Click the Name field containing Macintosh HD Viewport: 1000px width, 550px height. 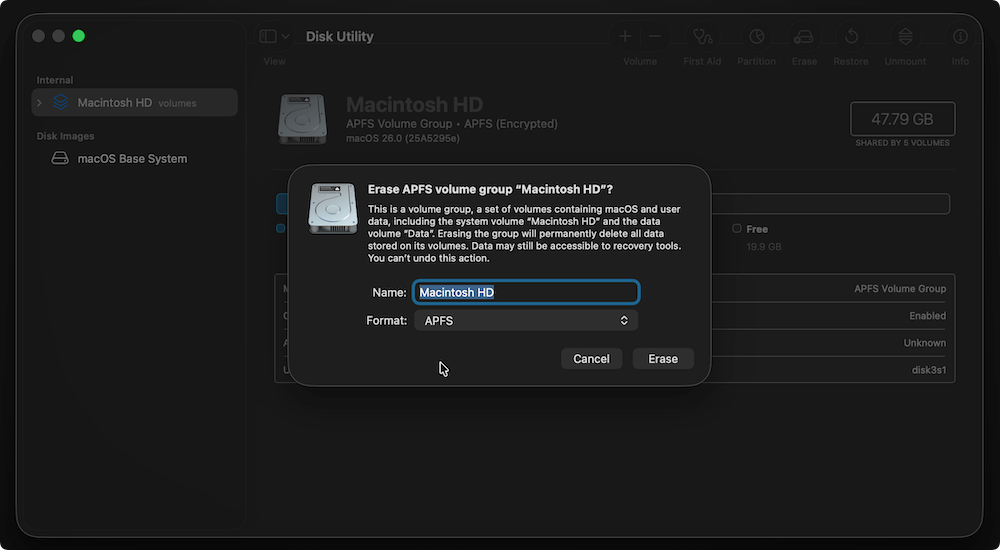[x=526, y=292]
